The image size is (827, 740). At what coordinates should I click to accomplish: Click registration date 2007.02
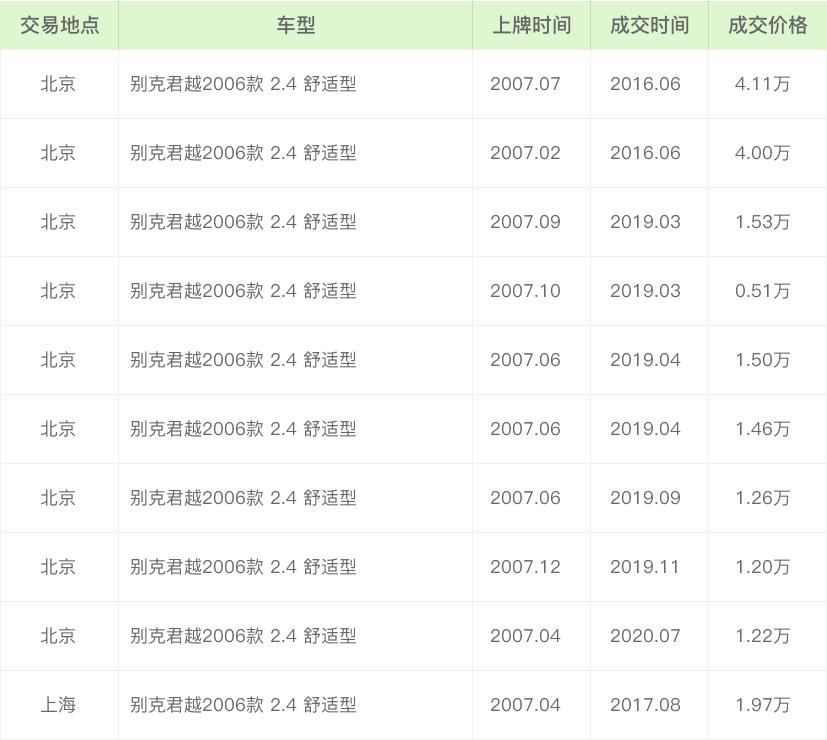pos(525,153)
